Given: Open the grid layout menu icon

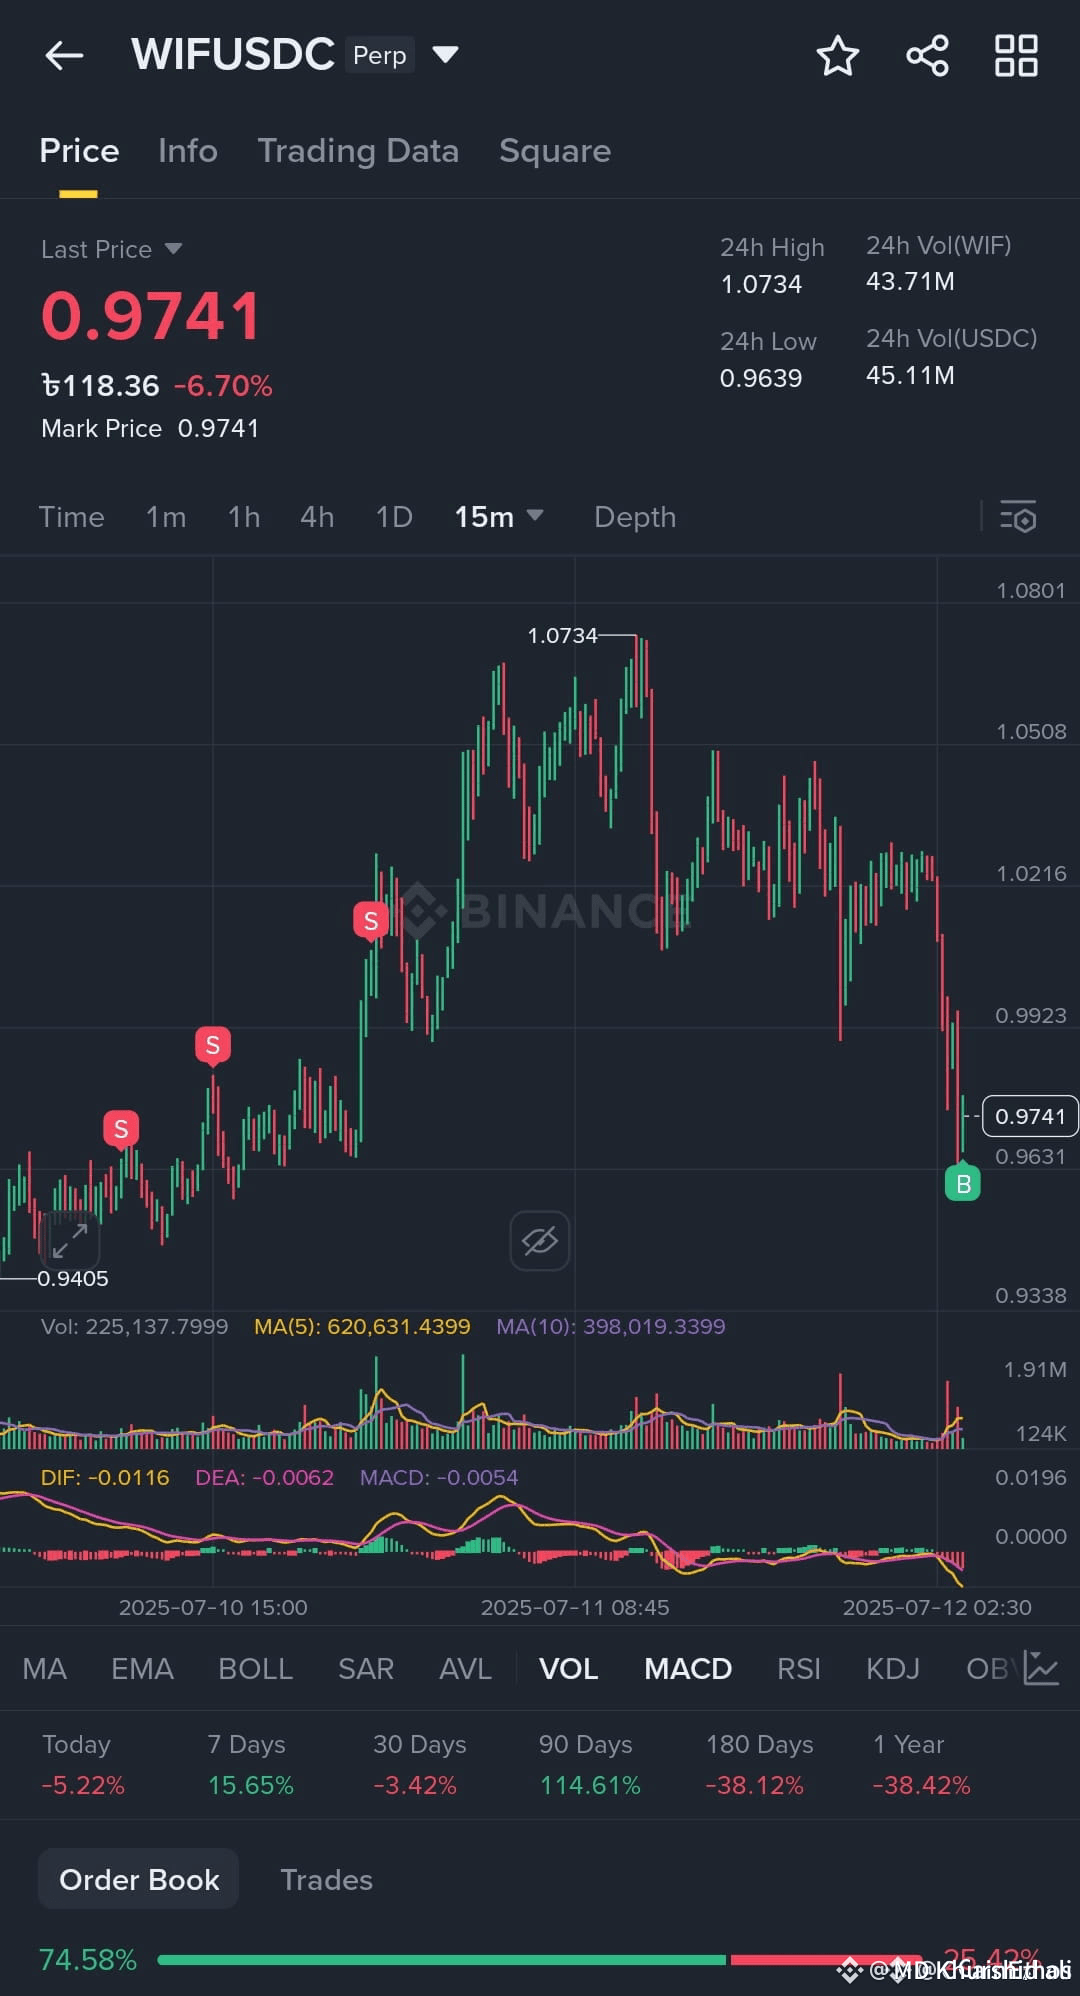Looking at the screenshot, I should point(1016,56).
